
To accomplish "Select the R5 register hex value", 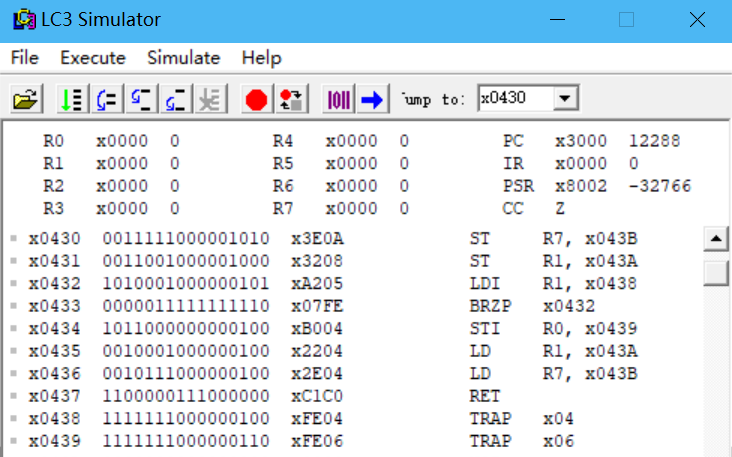I will (x=351, y=163).
